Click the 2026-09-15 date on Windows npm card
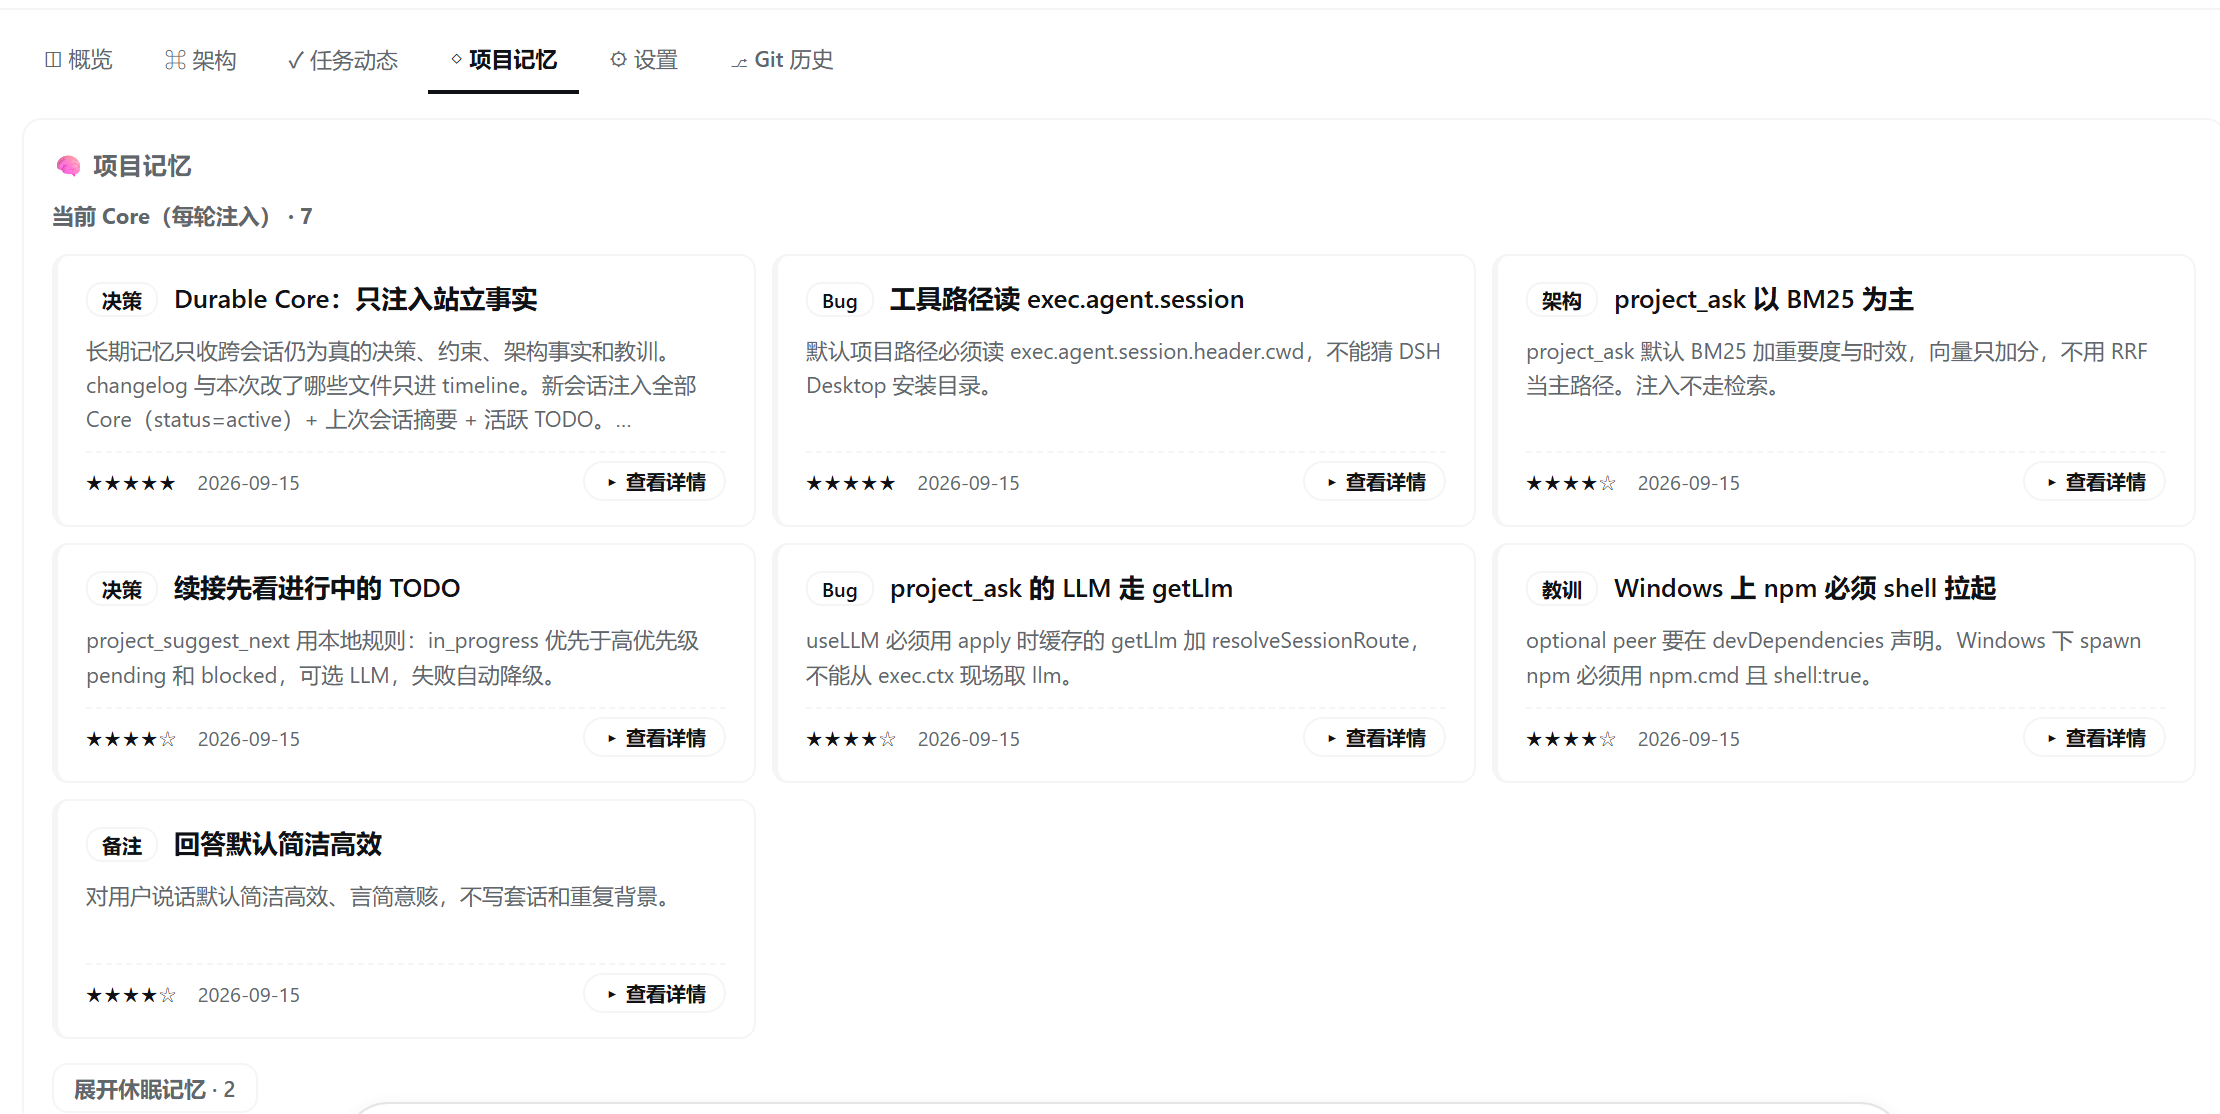The width and height of the screenshot is (2220, 1114). pos(1689,739)
